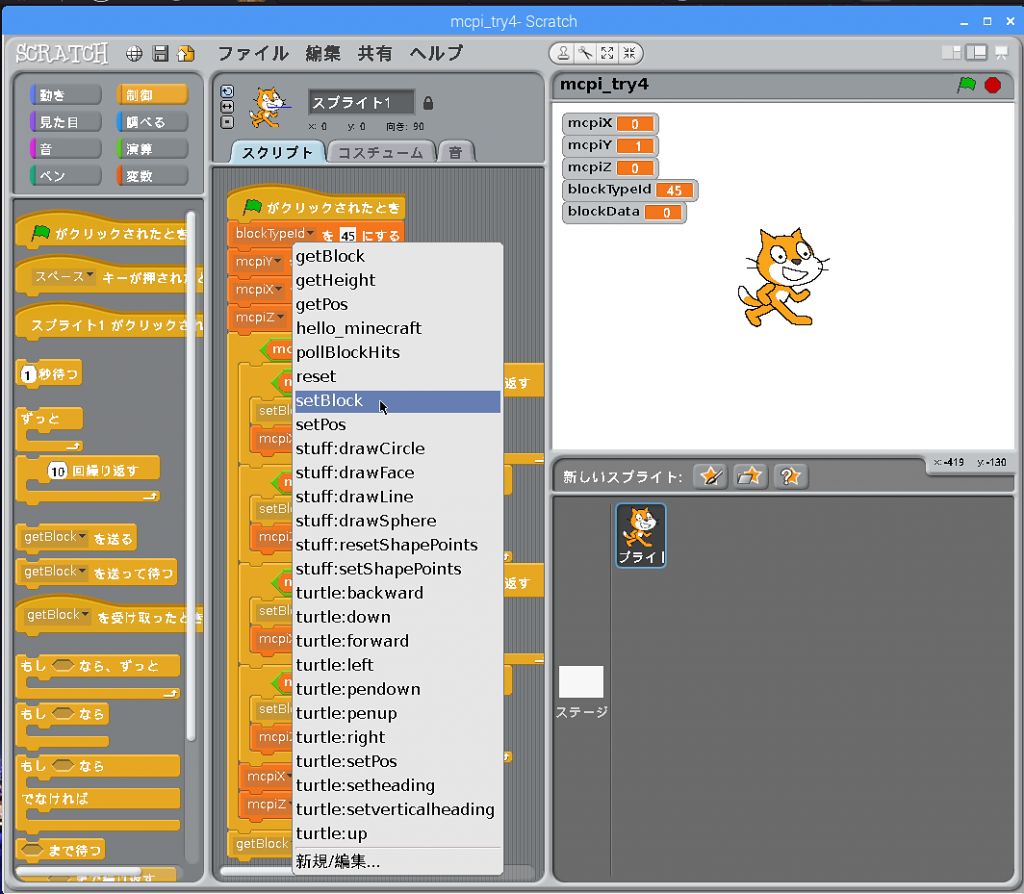Select the duplicate stamp tool

(x=563, y=54)
